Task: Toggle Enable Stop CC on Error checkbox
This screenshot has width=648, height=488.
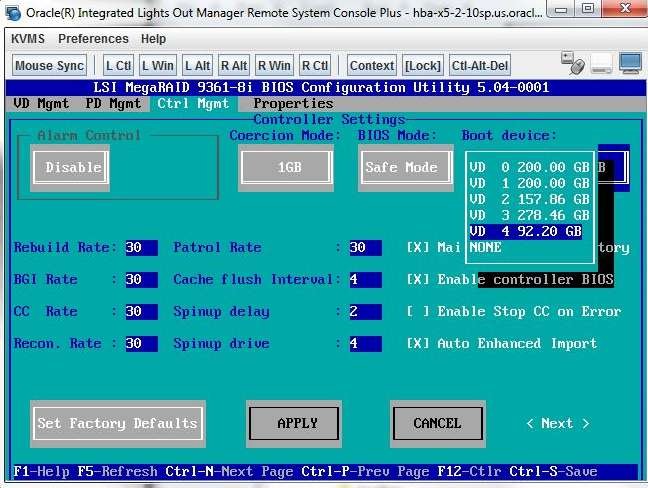Action: coord(418,312)
